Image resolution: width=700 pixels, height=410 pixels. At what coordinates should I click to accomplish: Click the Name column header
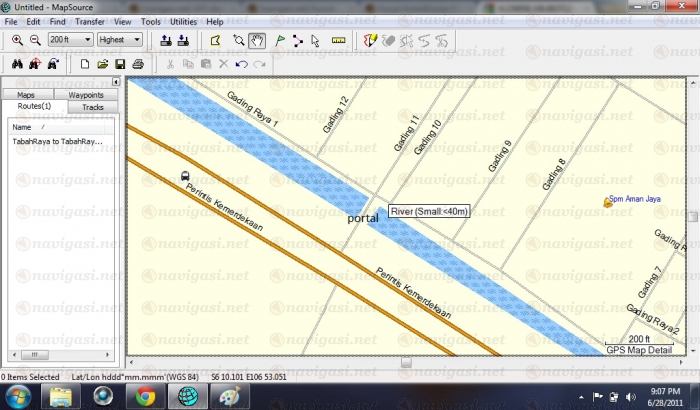click(22, 127)
